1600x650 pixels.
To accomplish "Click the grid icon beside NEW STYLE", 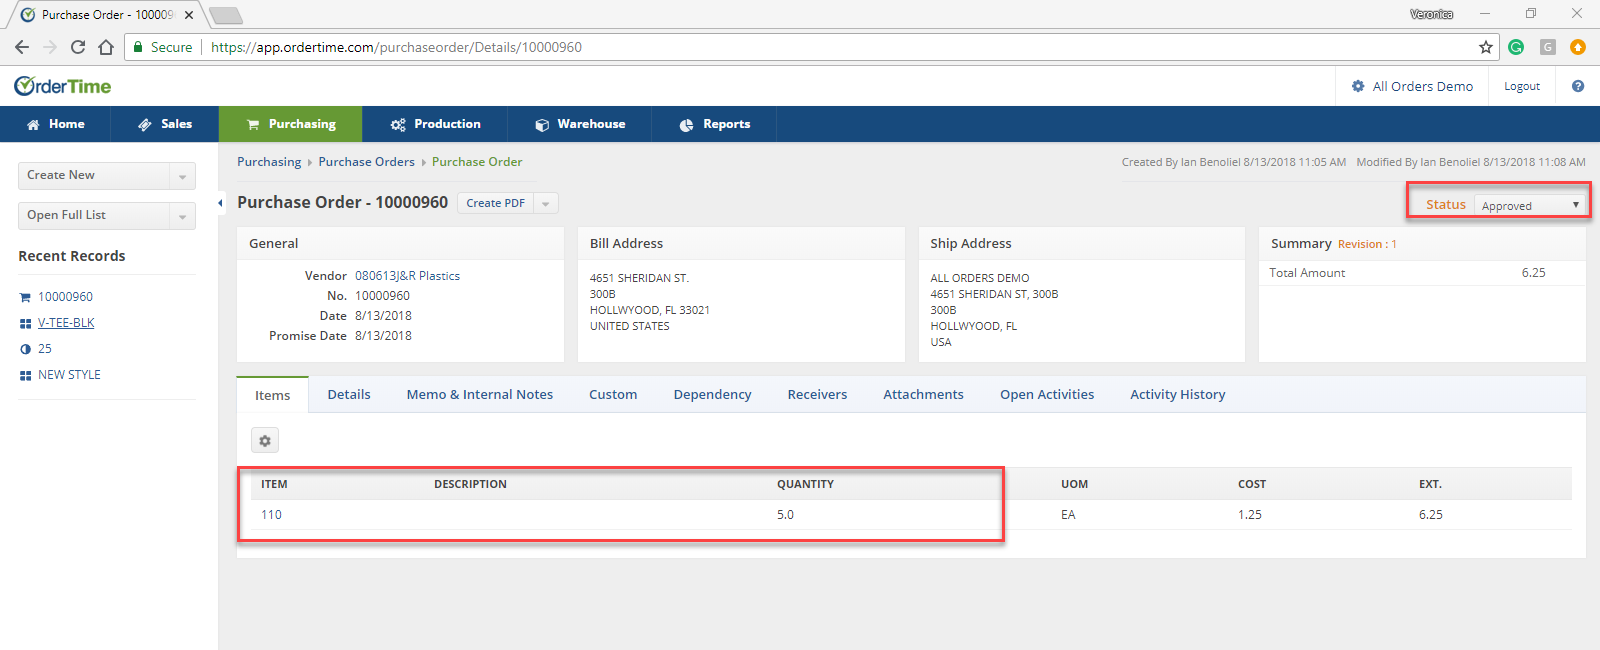I will tap(25, 375).
